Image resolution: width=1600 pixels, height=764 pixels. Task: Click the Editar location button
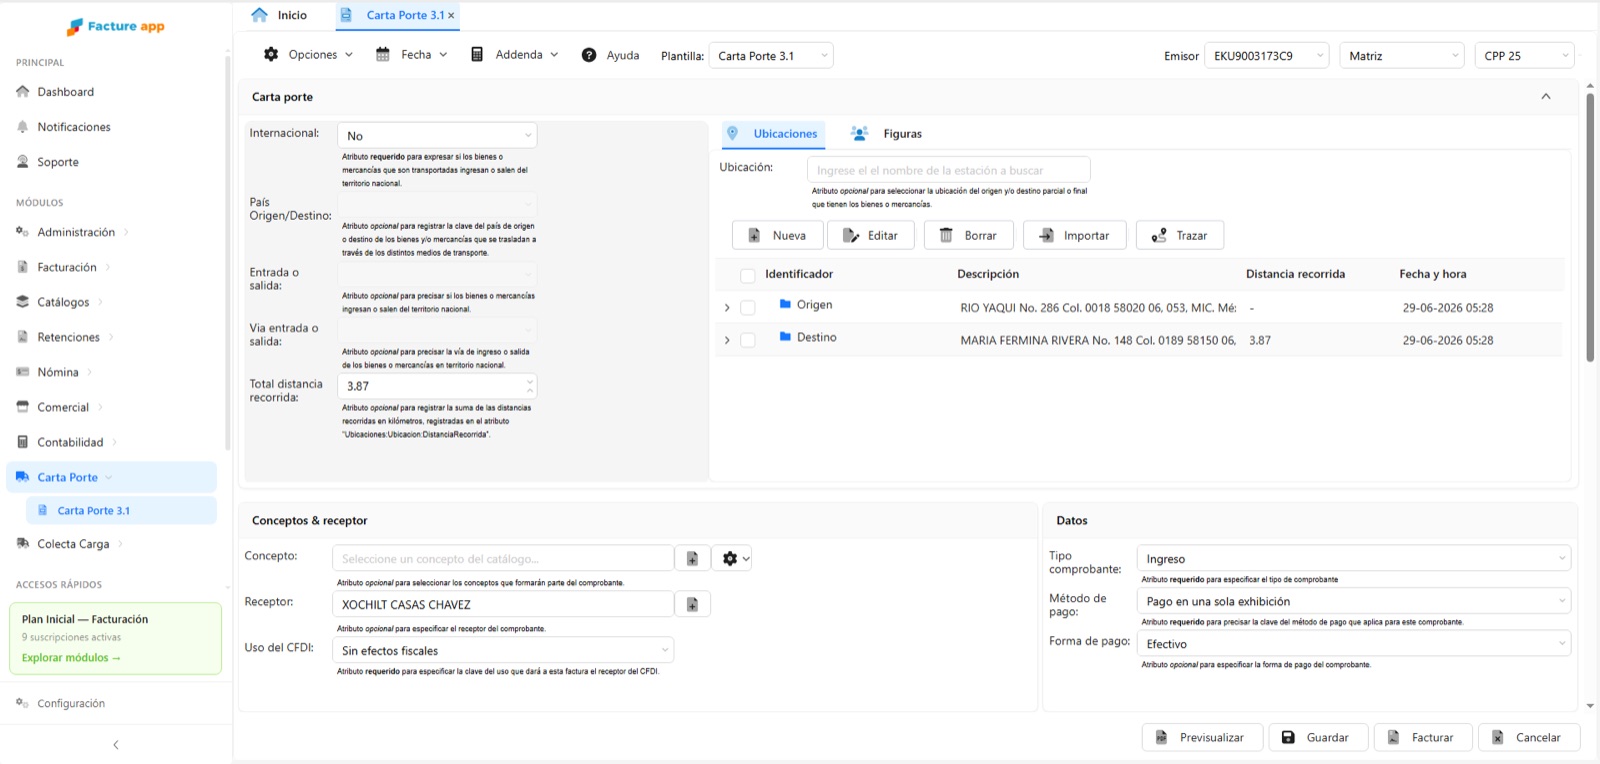[870, 236]
